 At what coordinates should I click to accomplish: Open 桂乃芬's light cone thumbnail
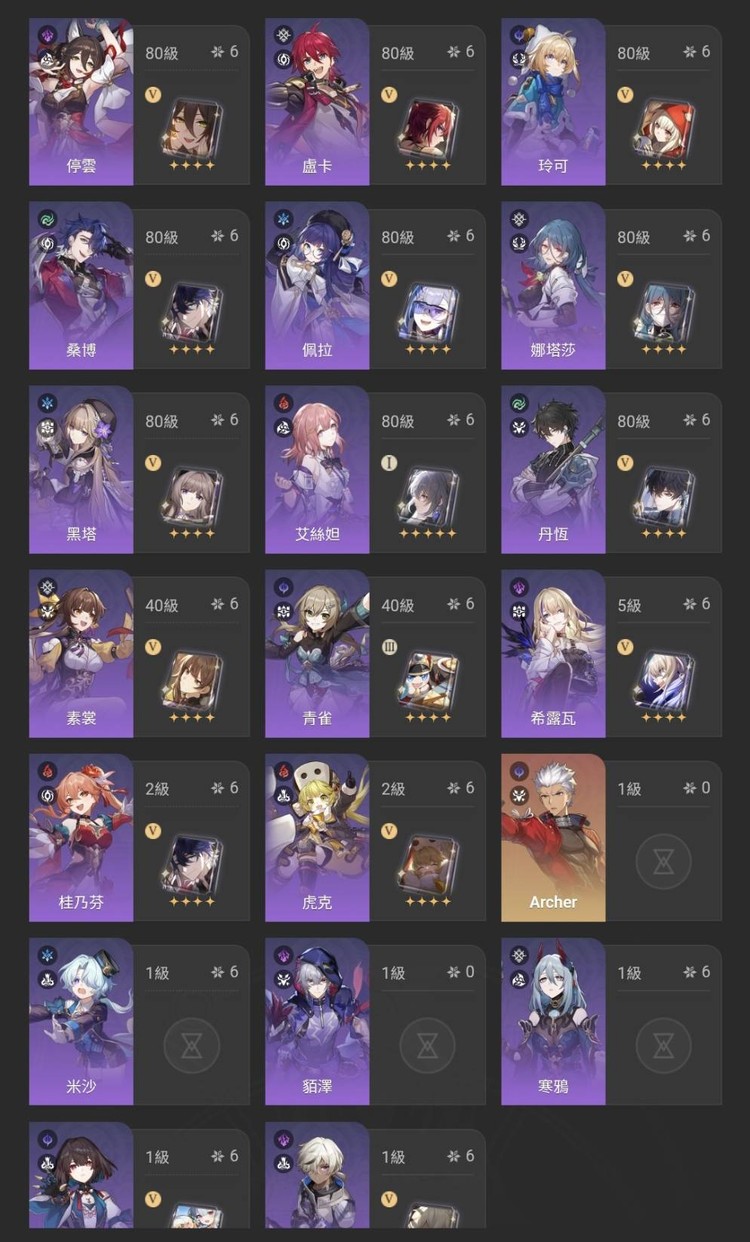tap(191, 863)
